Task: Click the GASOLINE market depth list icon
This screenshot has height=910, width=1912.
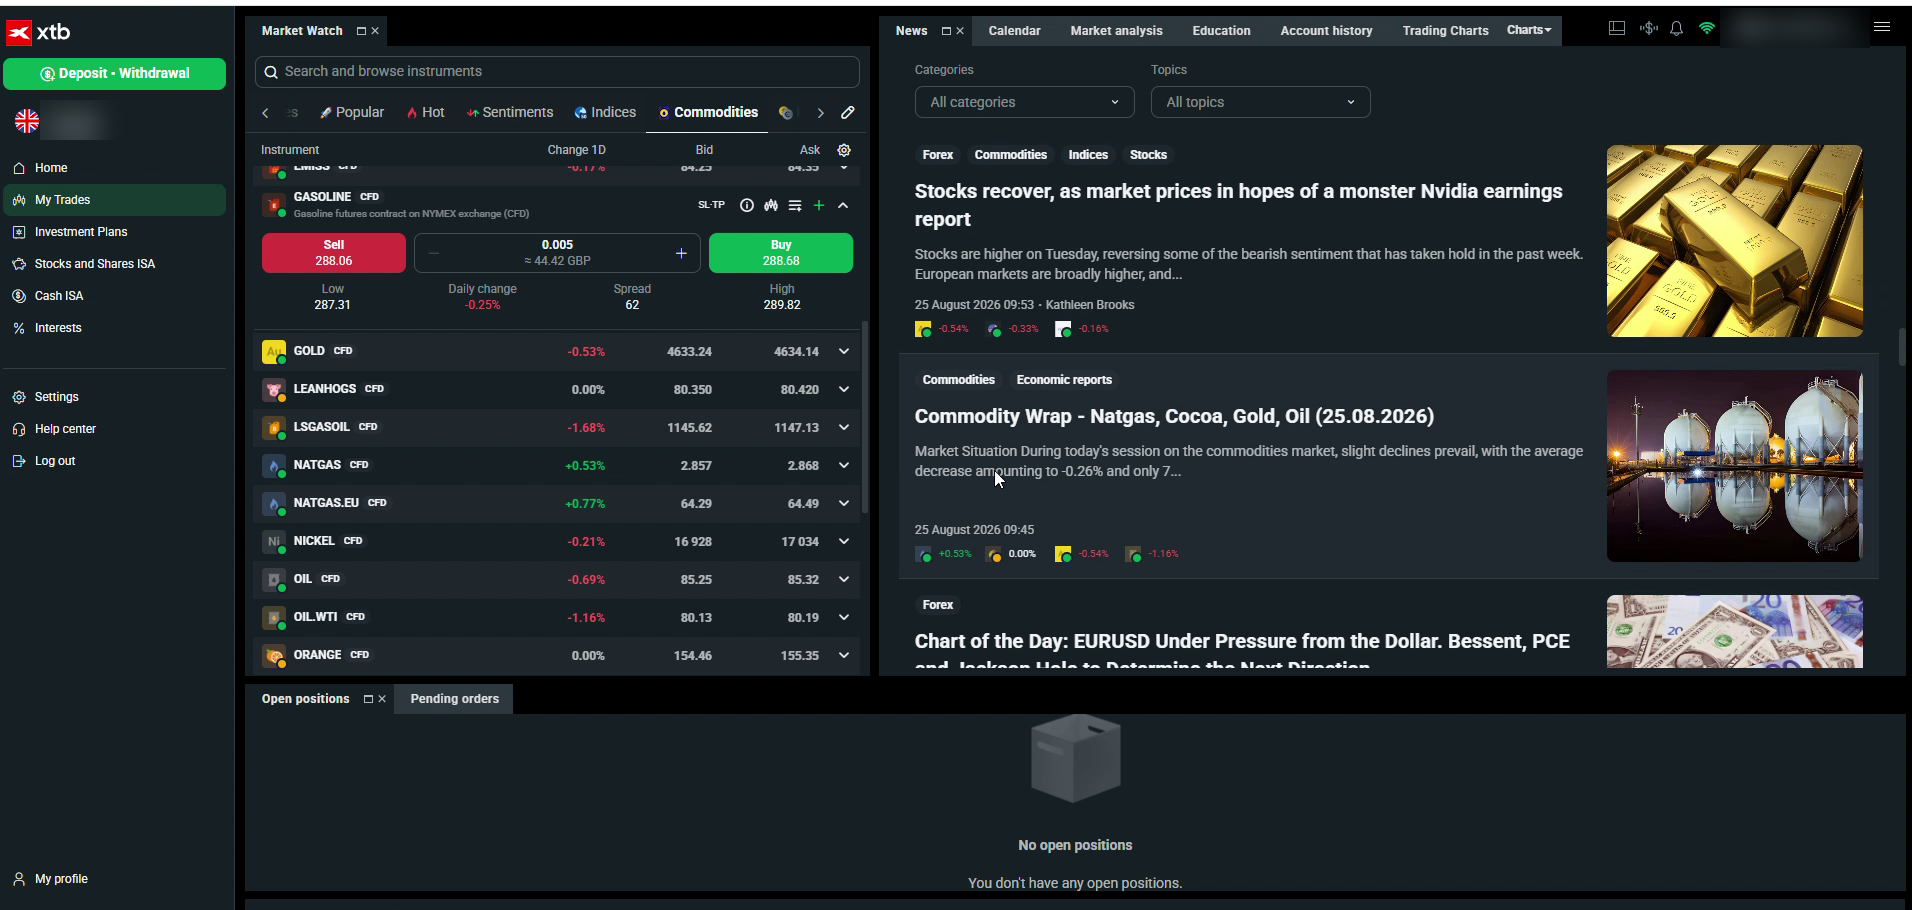Action: point(795,205)
